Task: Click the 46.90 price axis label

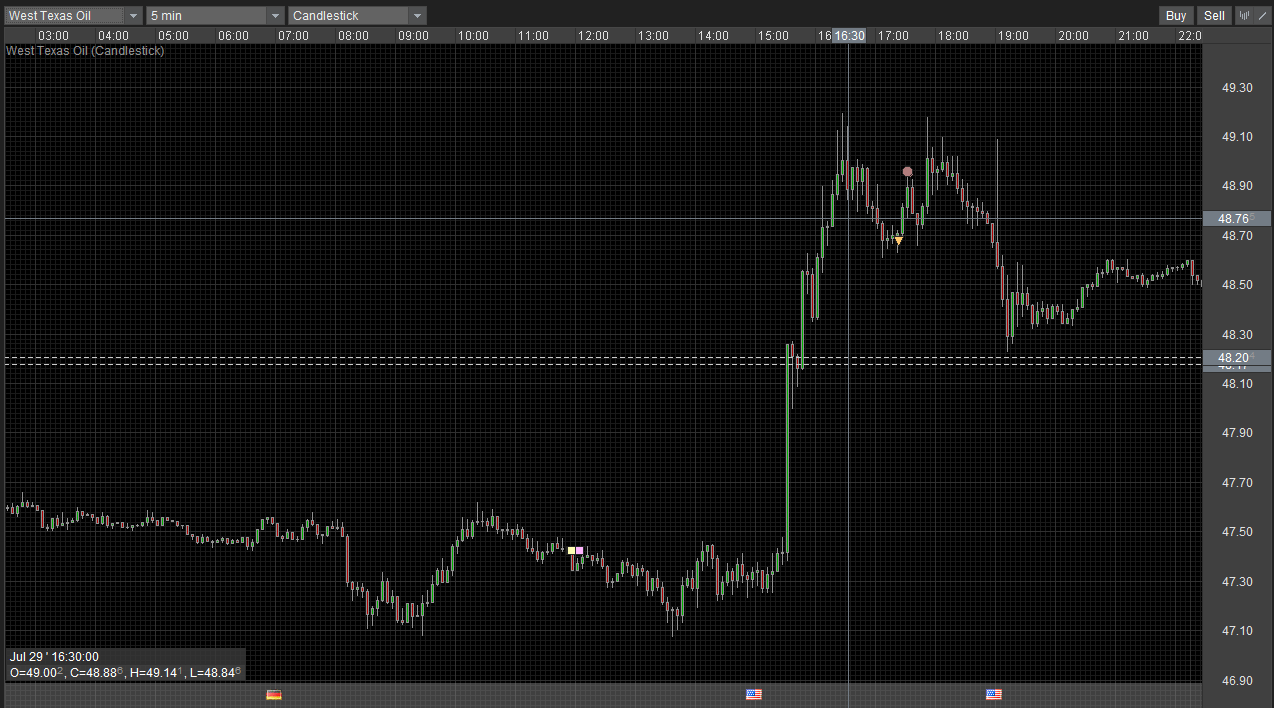Action: pyautogui.click(x=1238, y=681)
